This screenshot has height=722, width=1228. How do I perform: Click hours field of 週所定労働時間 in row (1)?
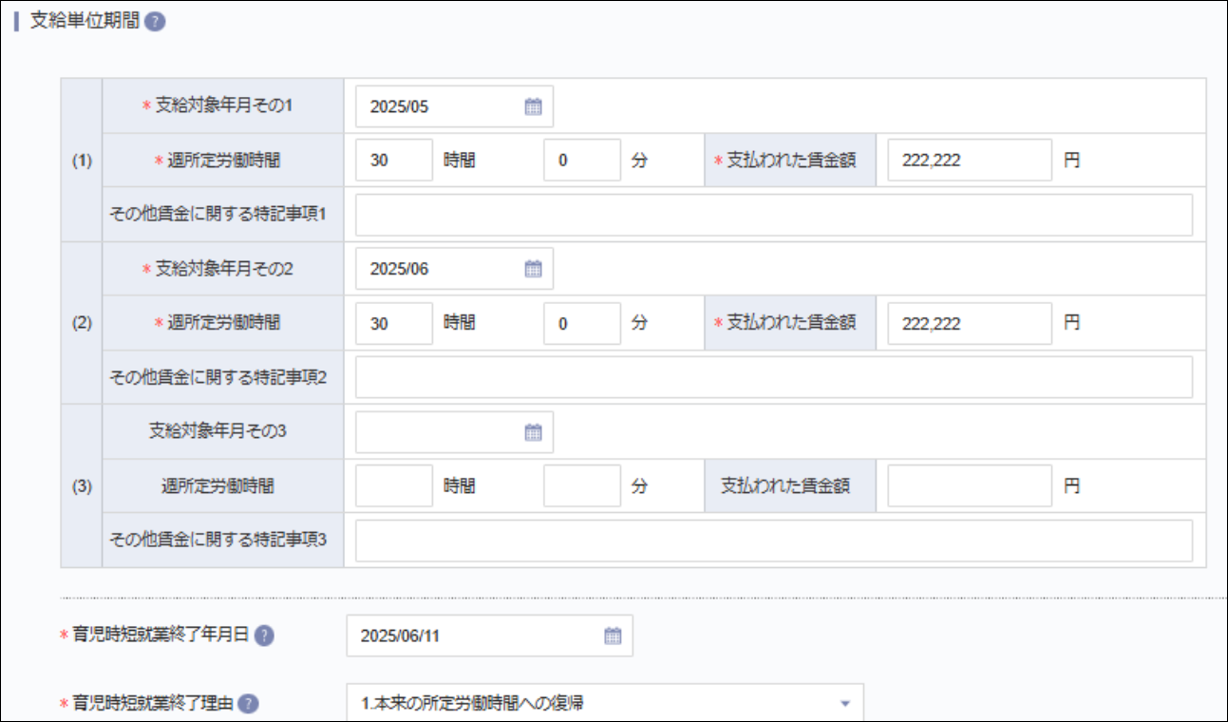[x=392, y=160]
